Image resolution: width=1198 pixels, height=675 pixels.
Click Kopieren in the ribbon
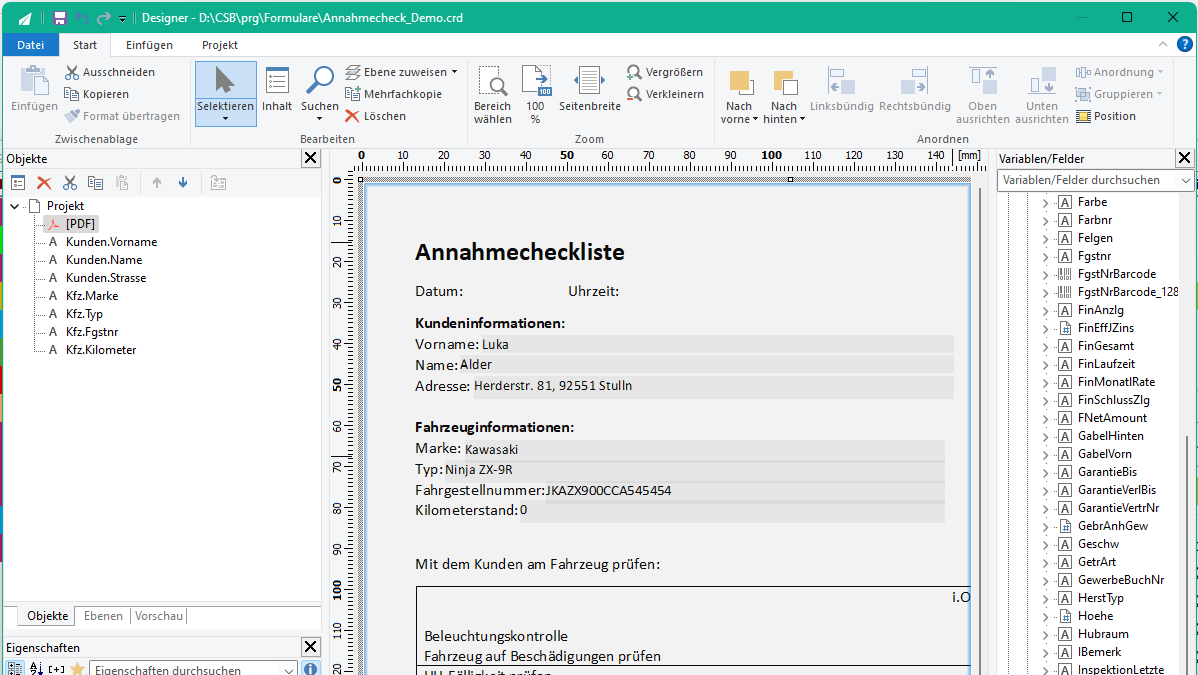[x=96, y=94]
